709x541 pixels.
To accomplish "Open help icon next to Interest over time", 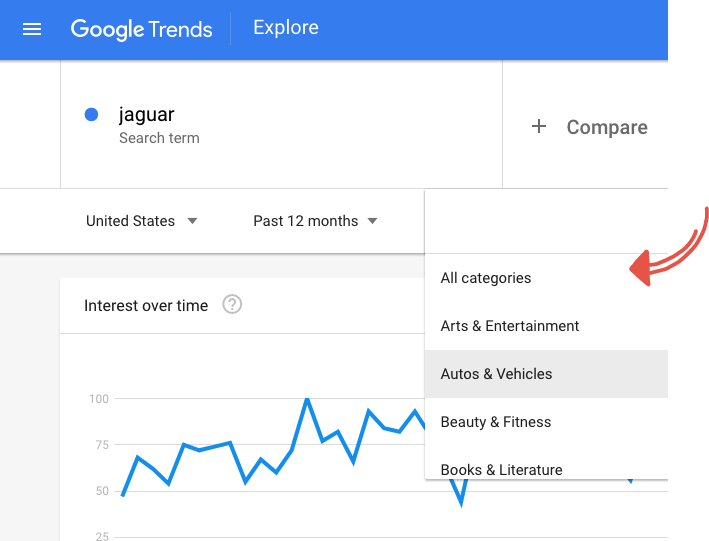I will click(232, 305).
